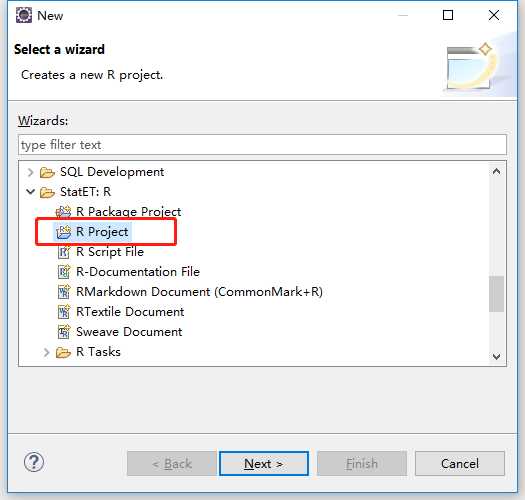Click the wizard filter text field

[262, 145]
